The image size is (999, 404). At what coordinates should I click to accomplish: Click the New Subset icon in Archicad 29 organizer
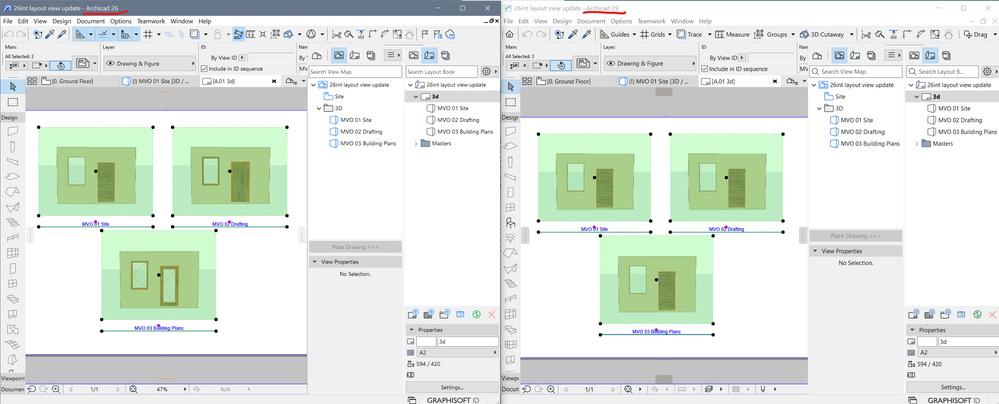click(x=945, y=314)
